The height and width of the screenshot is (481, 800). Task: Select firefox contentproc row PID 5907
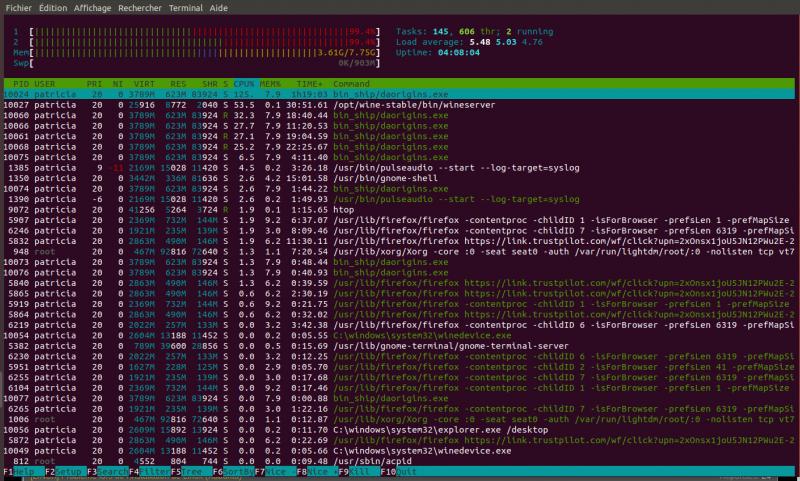click(x=399, y=220)
